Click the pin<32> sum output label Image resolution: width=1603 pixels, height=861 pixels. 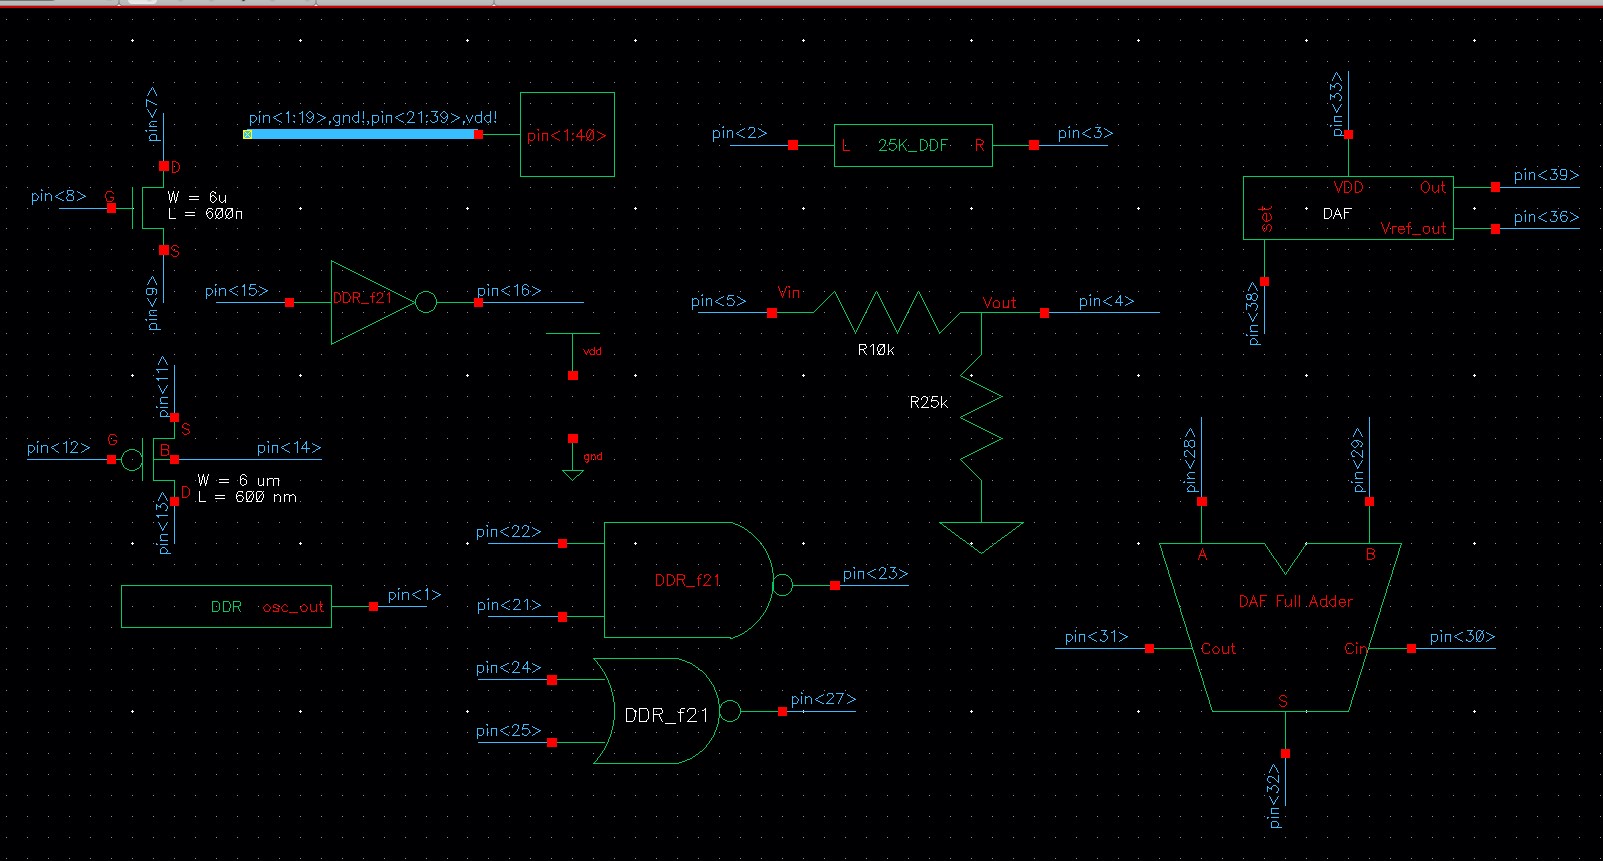point(1274,797)
